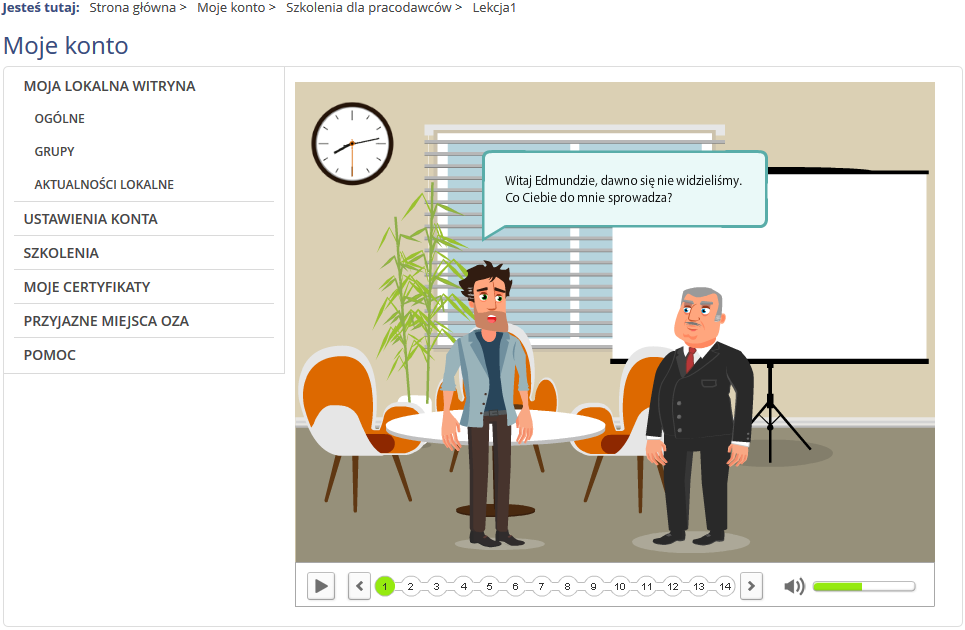Open Ogólne submenu item
Viewport: 965px width, 630px height.
tap(60, 119)
